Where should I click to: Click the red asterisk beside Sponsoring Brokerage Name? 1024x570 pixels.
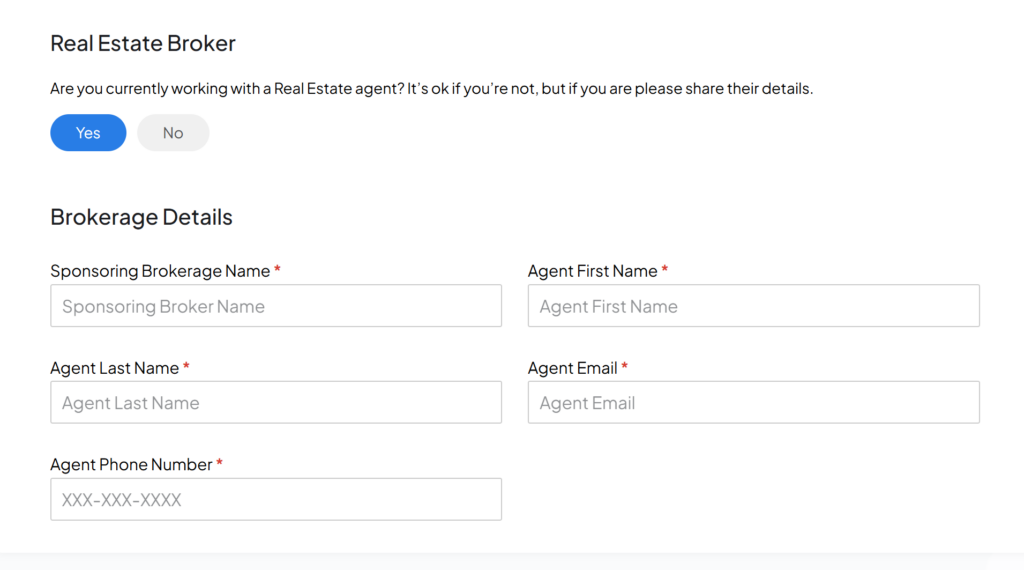(278, 269)
